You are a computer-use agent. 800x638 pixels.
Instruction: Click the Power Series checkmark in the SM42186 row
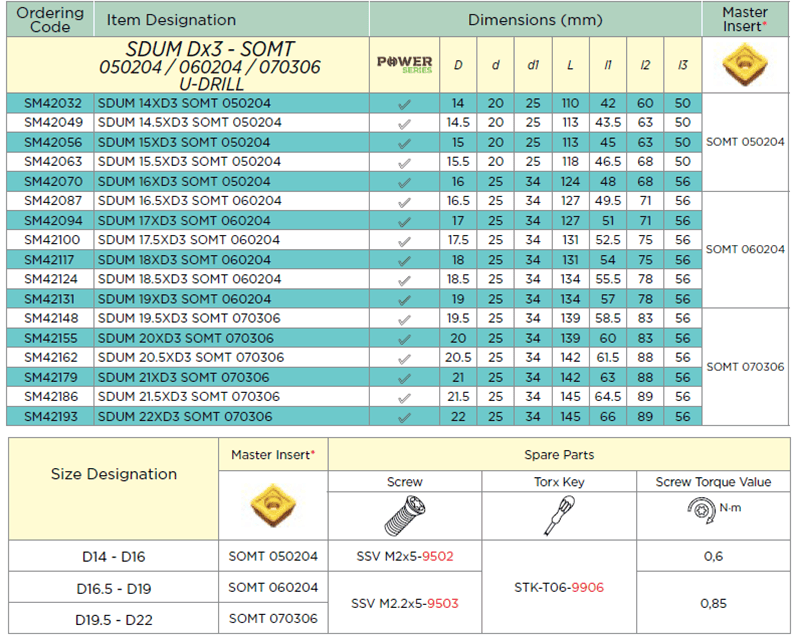[404, 398]
